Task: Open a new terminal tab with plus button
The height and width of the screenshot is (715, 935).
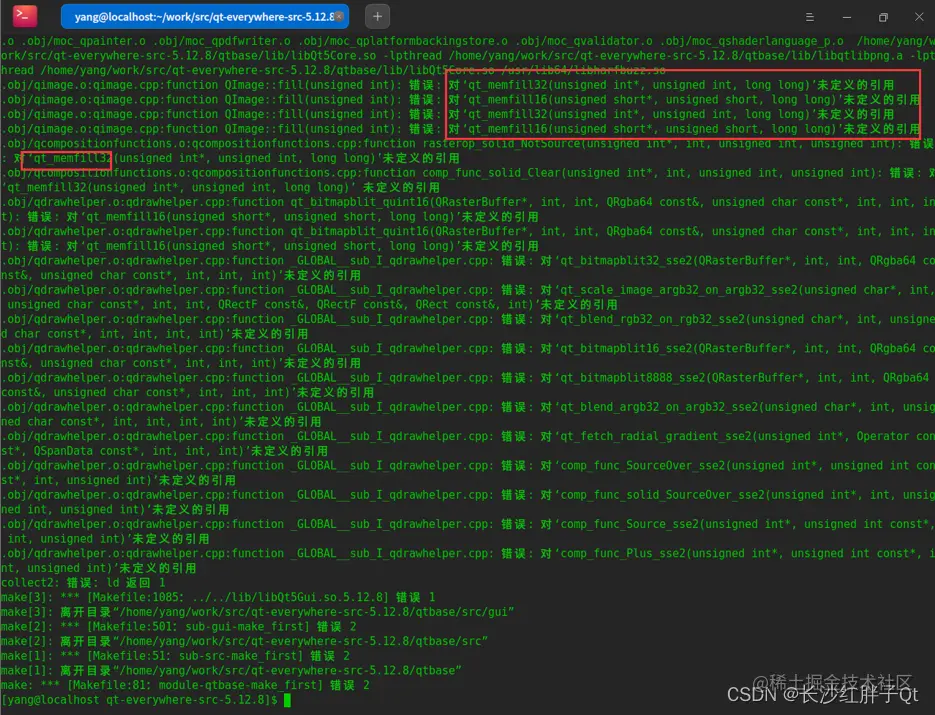Action: pos(377,17)
